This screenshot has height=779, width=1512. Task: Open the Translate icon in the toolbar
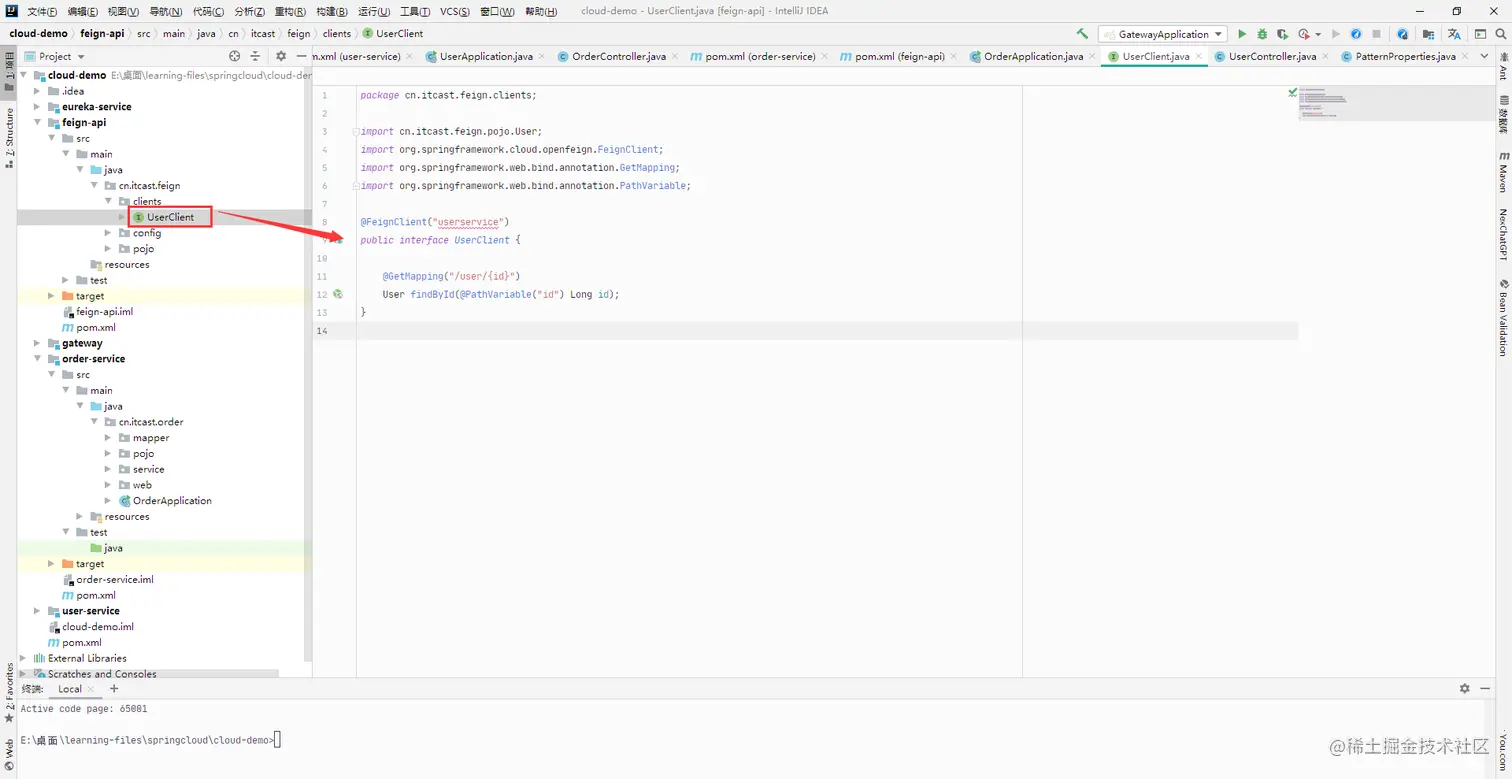tap(1454, 34)
